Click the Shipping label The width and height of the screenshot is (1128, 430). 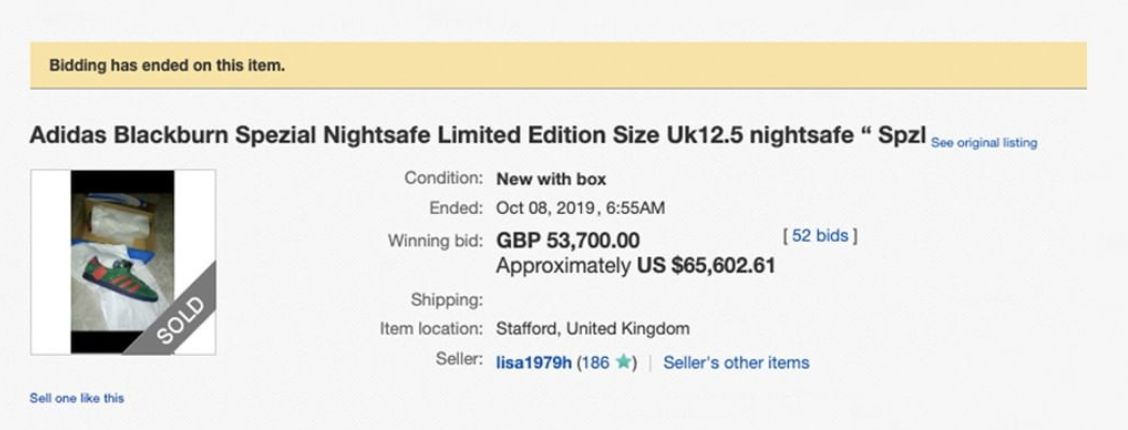pyautogui.click(x=447, y=299)
